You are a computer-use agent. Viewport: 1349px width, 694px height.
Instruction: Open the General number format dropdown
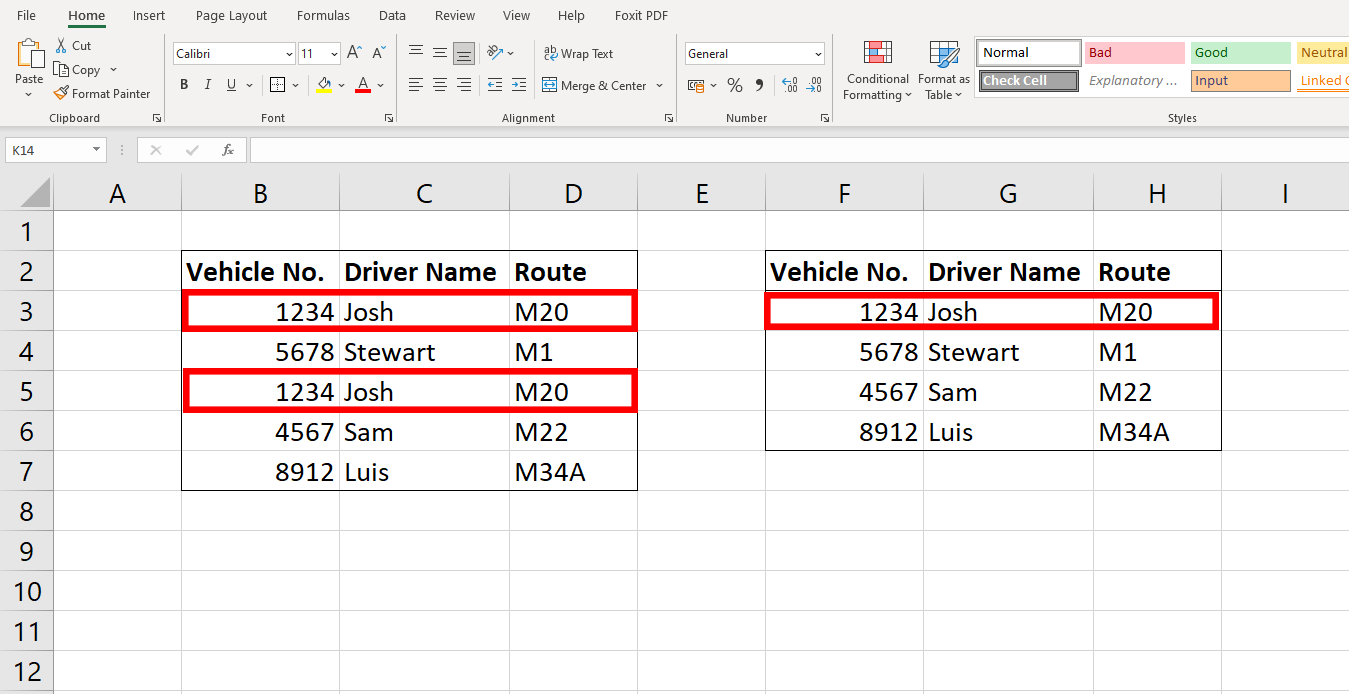tap(818, 54)
